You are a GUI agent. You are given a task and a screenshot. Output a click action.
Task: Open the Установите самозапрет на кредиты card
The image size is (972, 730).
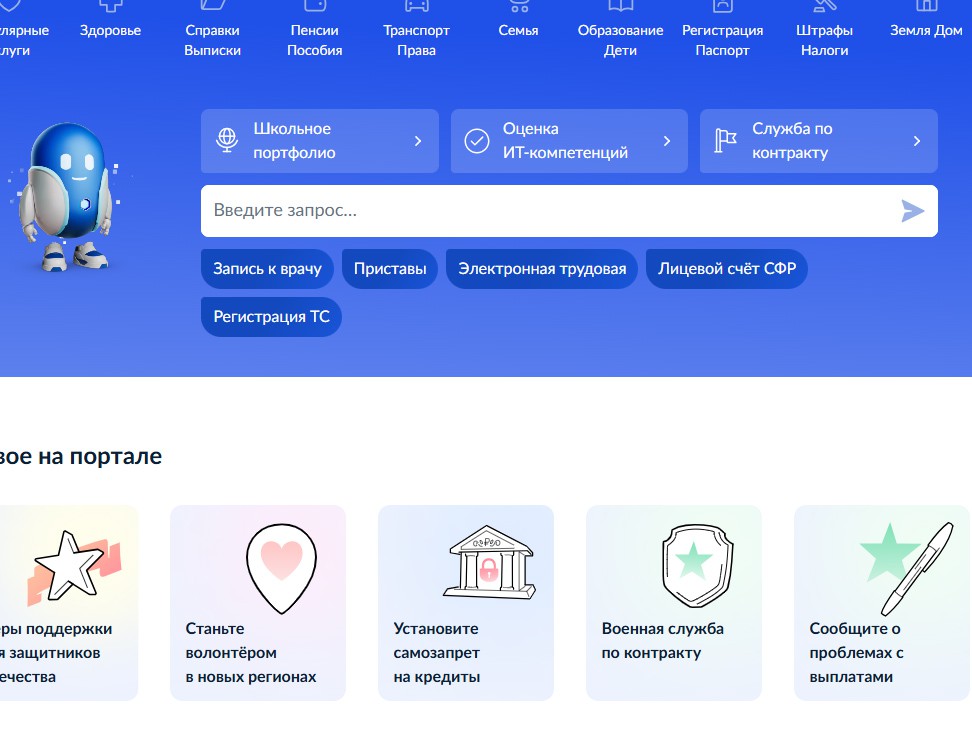point(465,602)
